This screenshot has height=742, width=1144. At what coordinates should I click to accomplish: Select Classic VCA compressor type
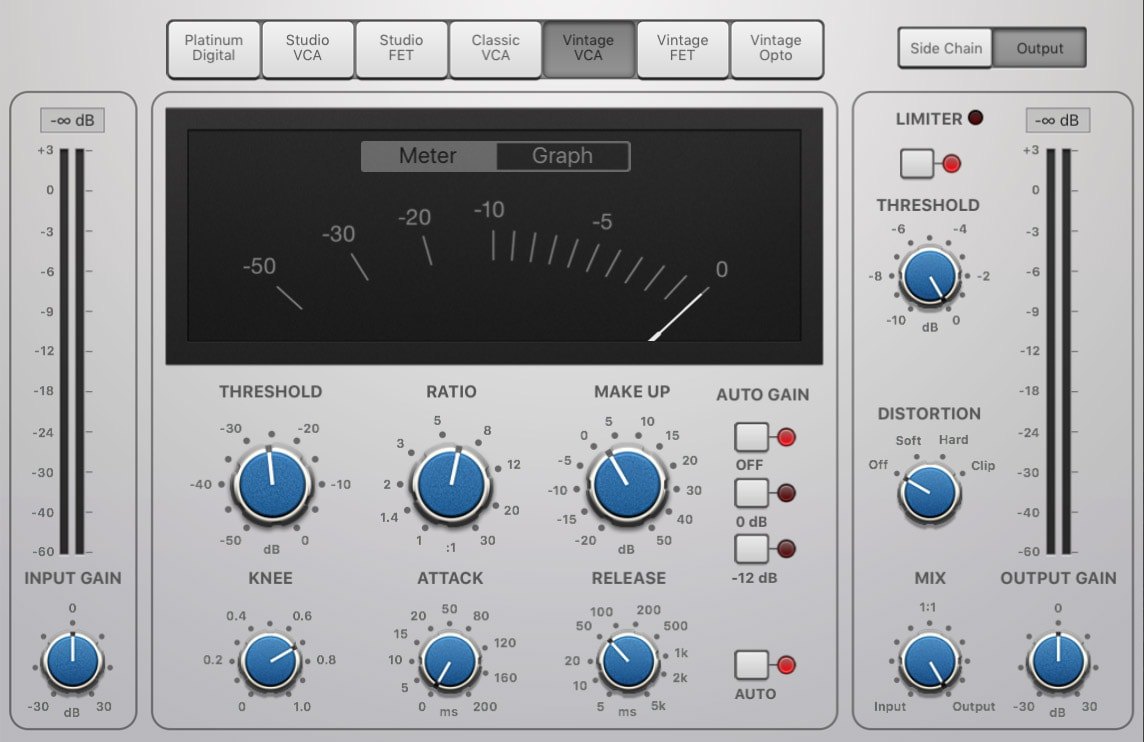pyautogui.click(x=495, y=48)
